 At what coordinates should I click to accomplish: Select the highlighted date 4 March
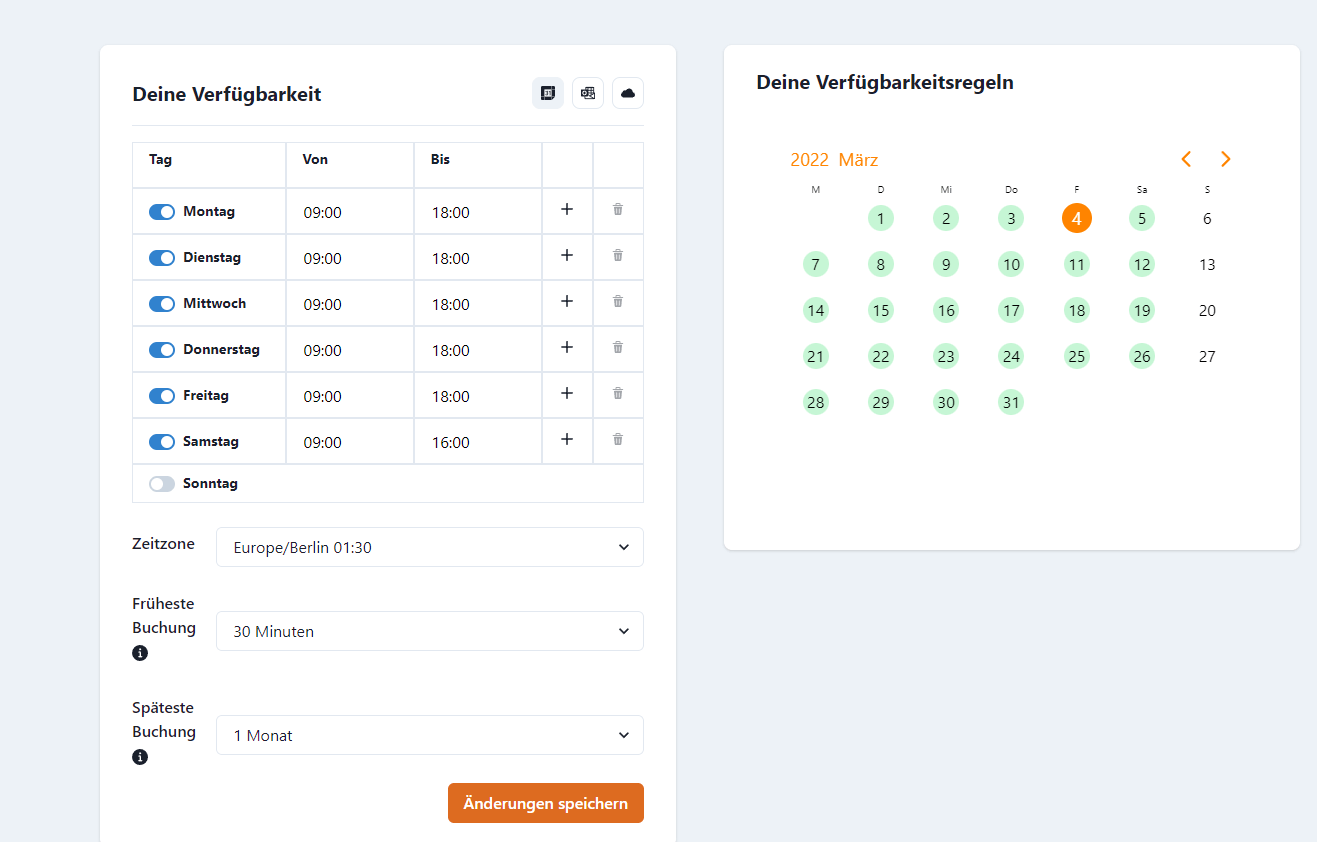click(1077, 218)
